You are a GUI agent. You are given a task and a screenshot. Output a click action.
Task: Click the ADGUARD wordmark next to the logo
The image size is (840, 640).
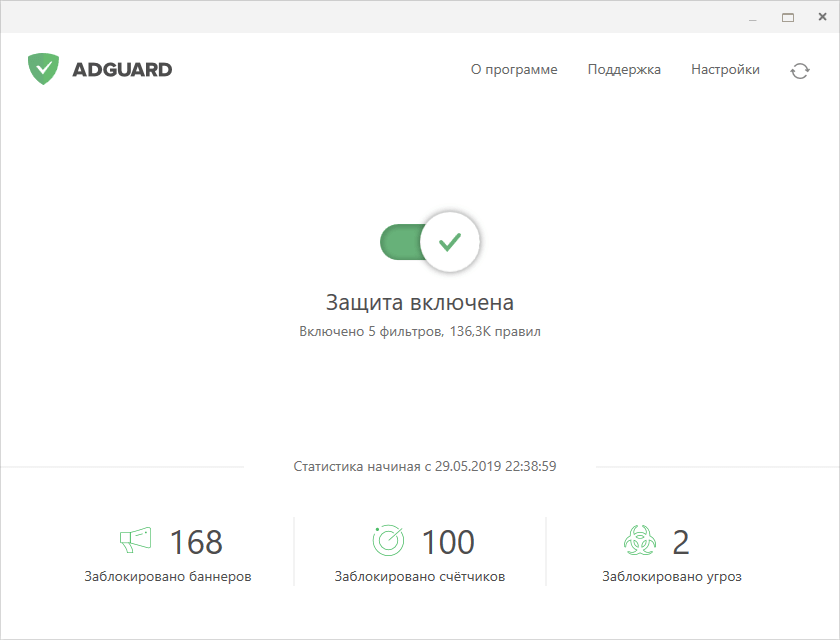pyautogui.click(x=123, y=69)
